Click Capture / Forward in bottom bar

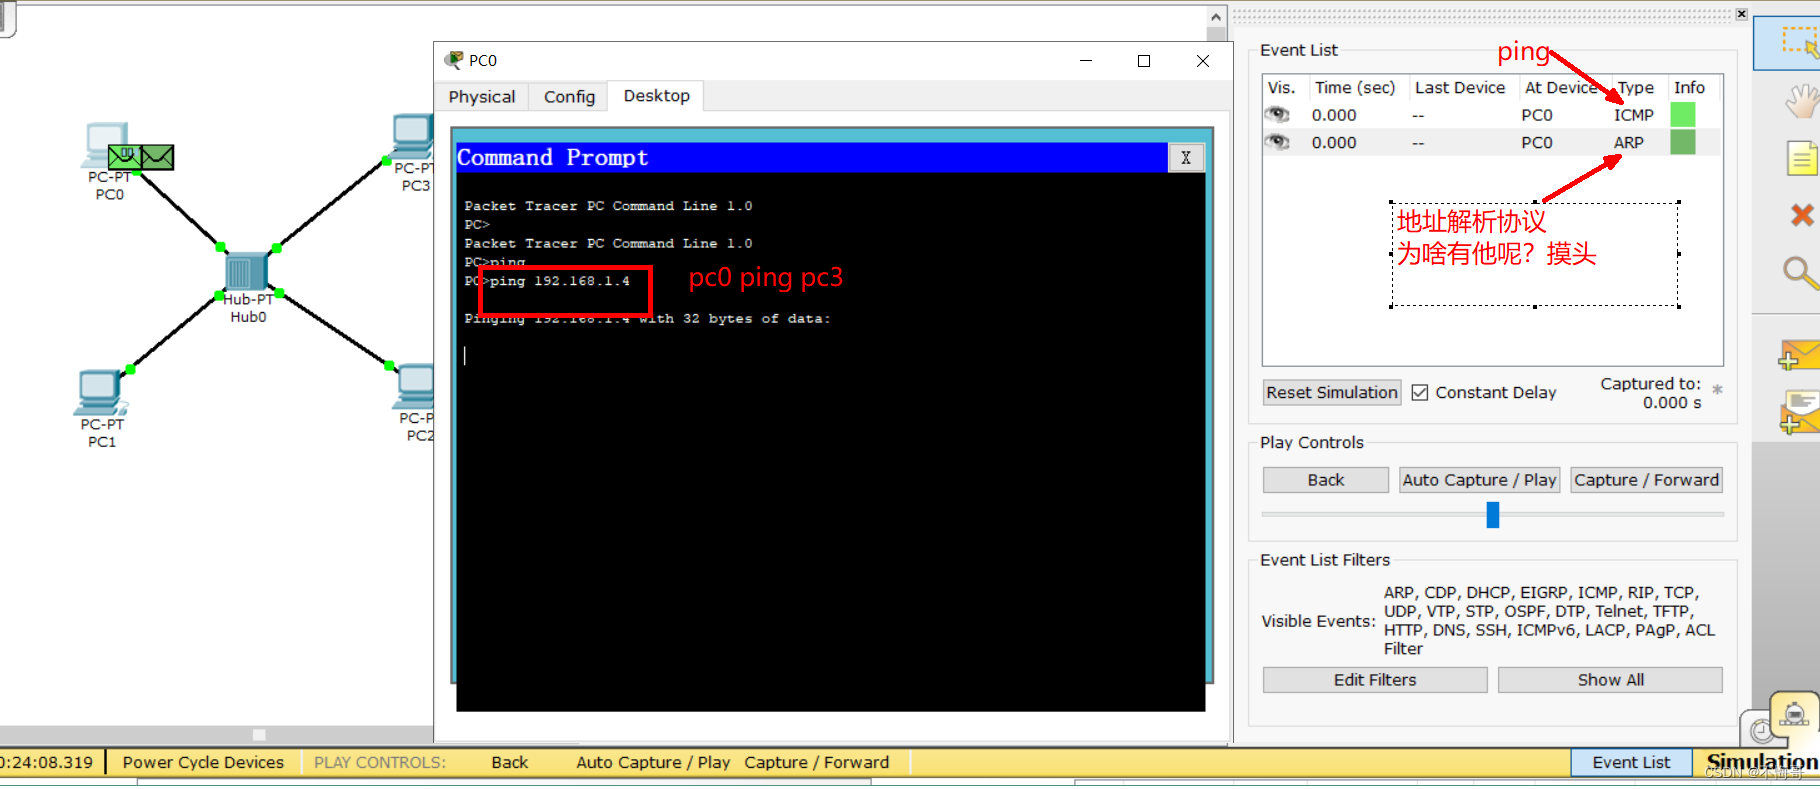(x=816, y=762)
